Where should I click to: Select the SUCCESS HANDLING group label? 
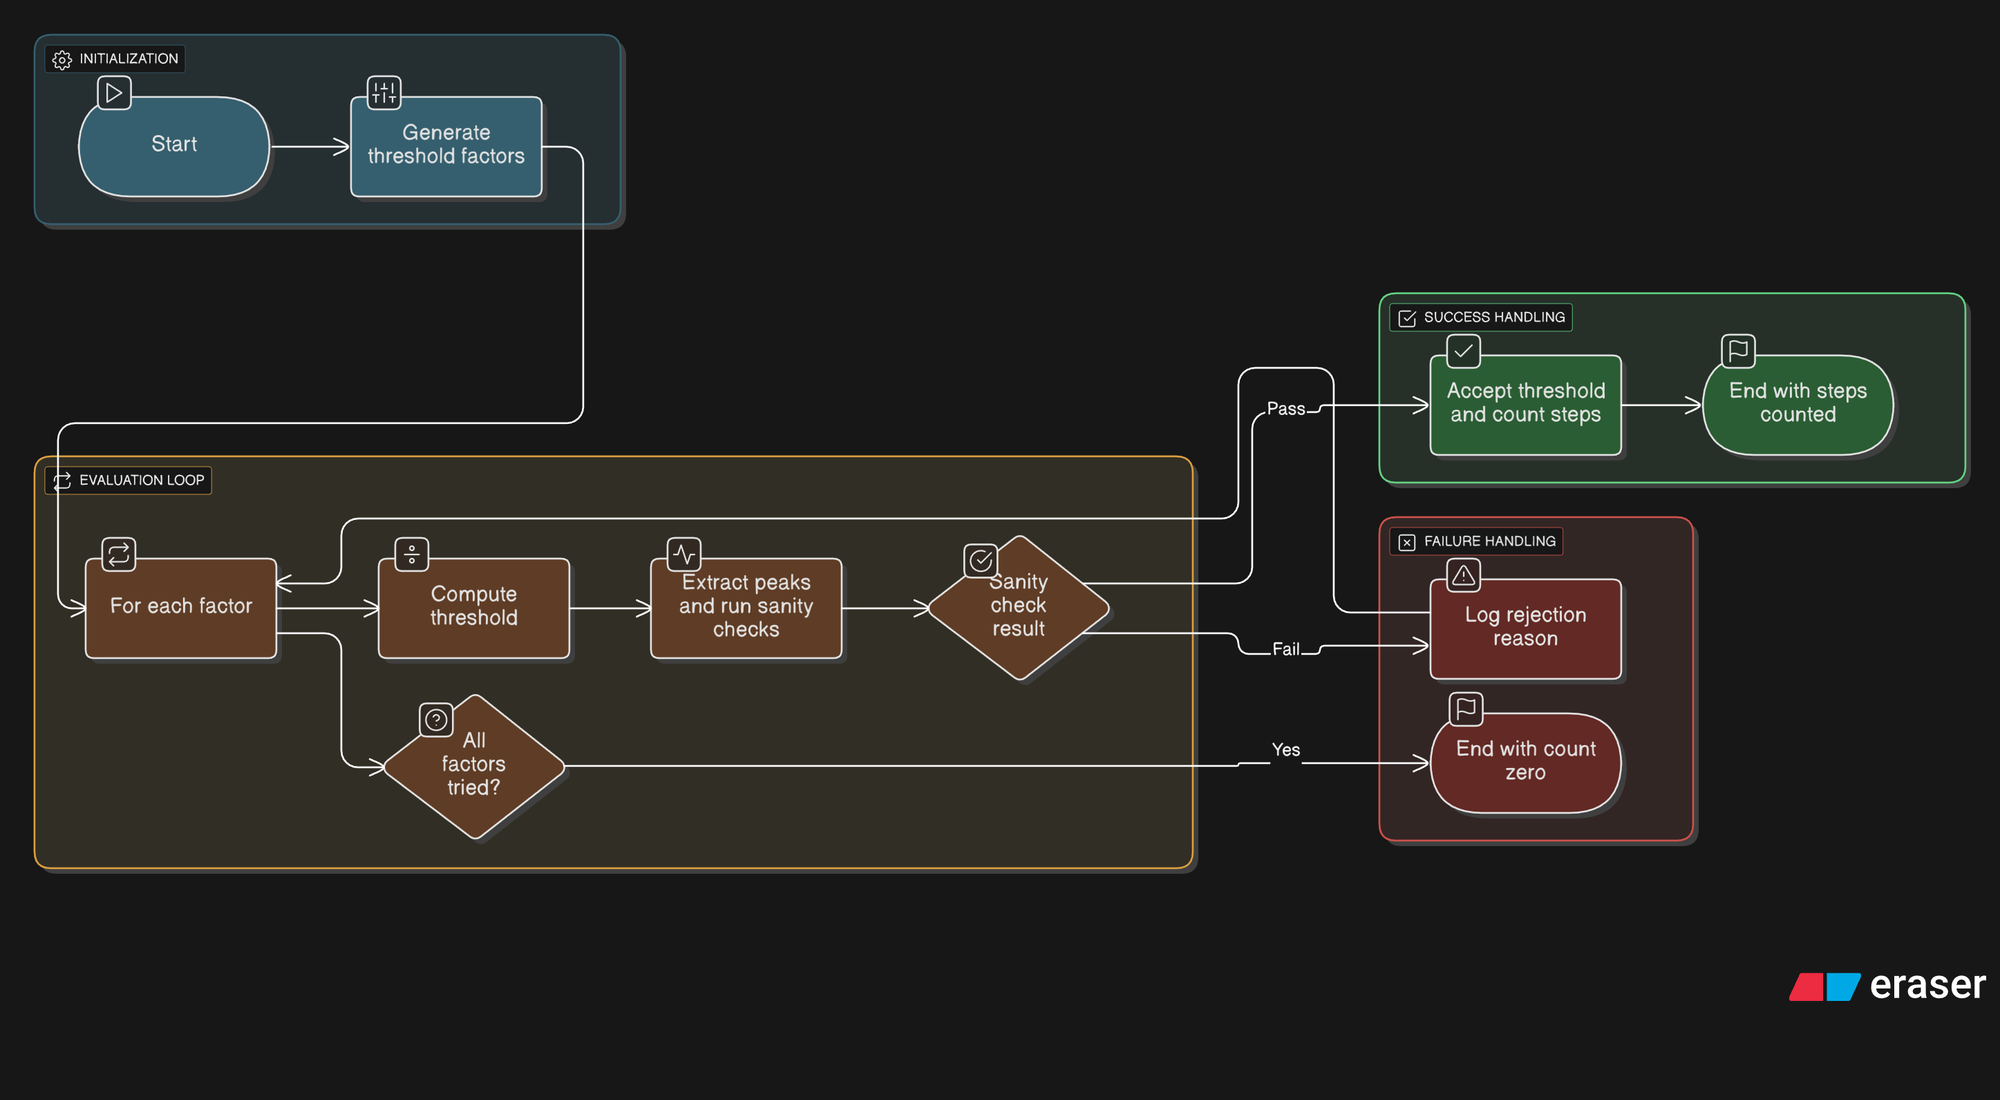point(1481,318)
